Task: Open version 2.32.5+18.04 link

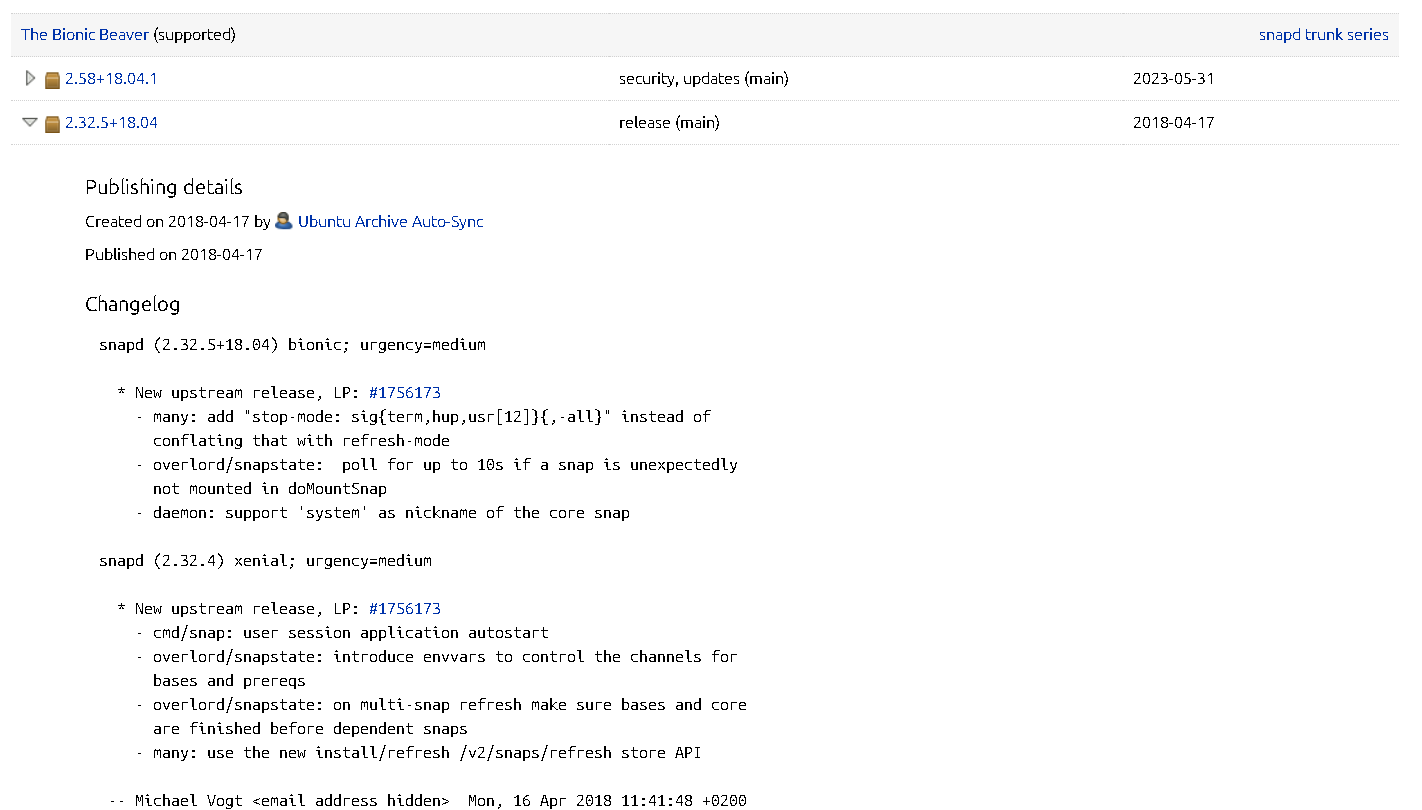Action: 111,122
